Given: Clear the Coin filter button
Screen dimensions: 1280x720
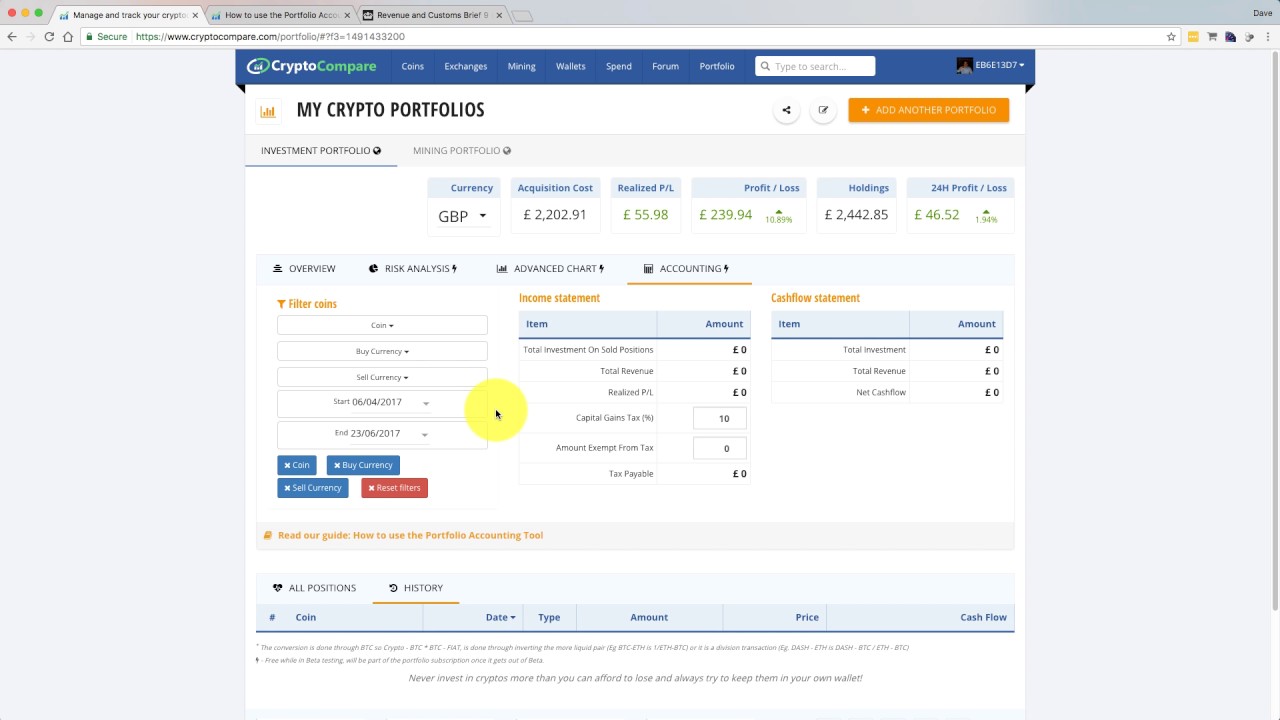Looking at the screenshot, I should (x=297, y=465).
